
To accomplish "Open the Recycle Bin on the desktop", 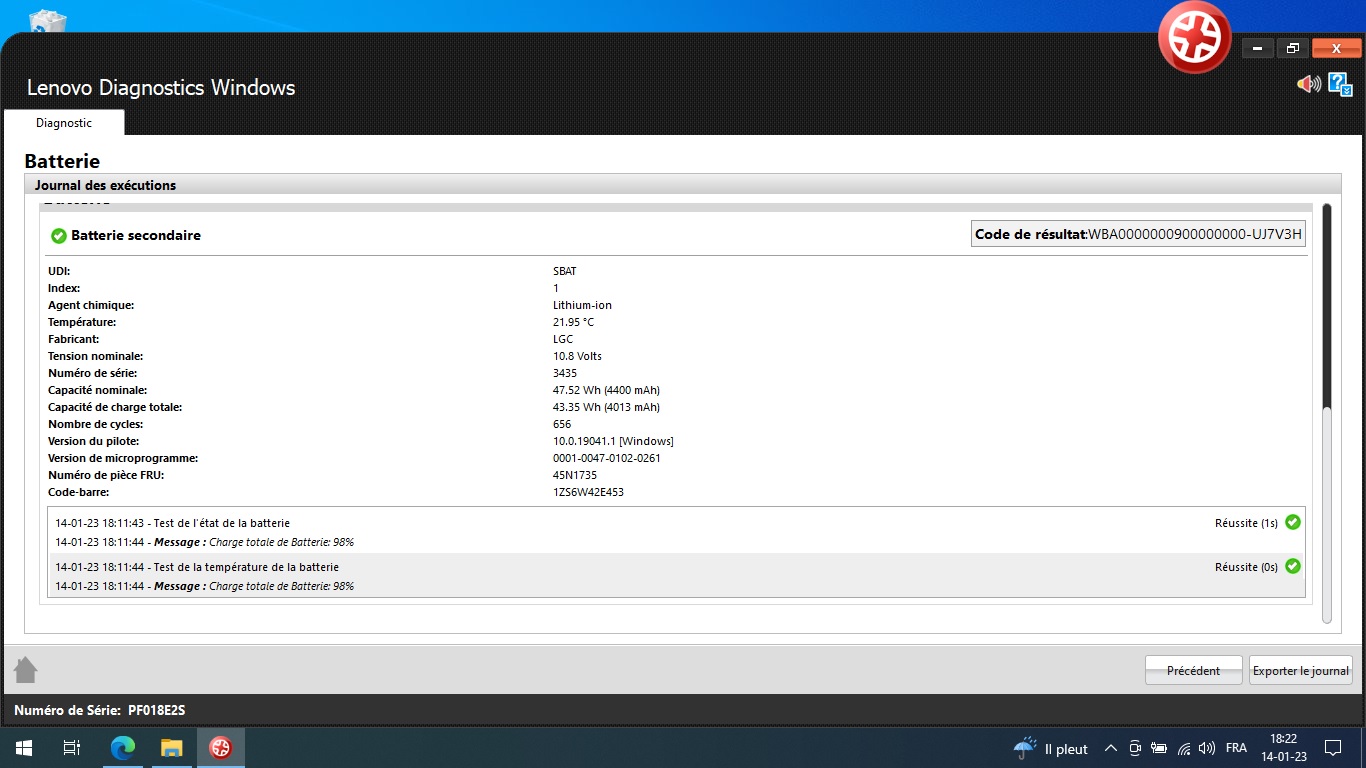I will point(48,20).
